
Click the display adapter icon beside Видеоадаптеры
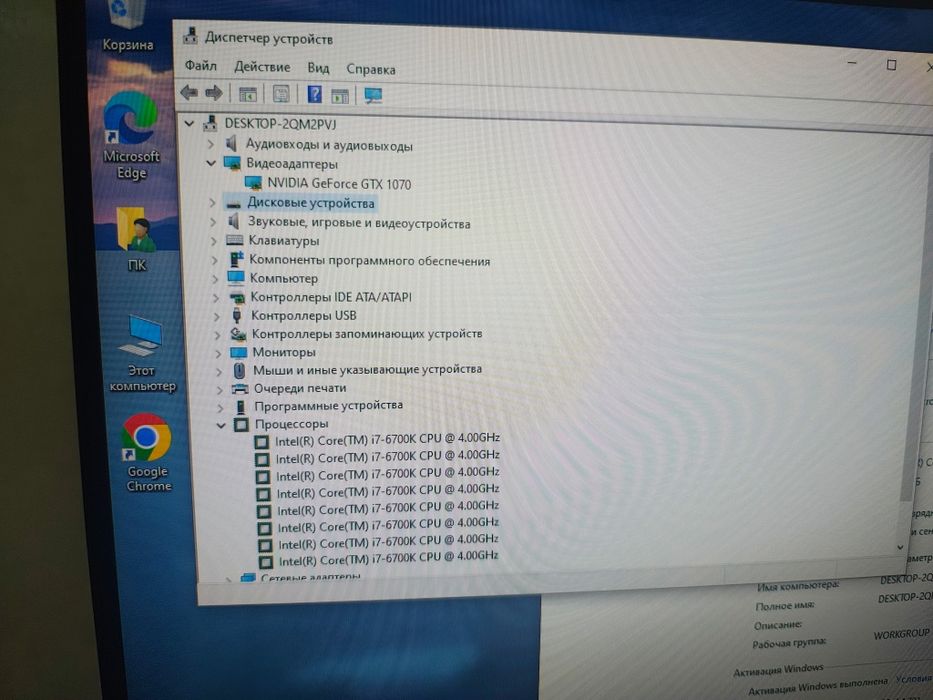coord(232,162)
